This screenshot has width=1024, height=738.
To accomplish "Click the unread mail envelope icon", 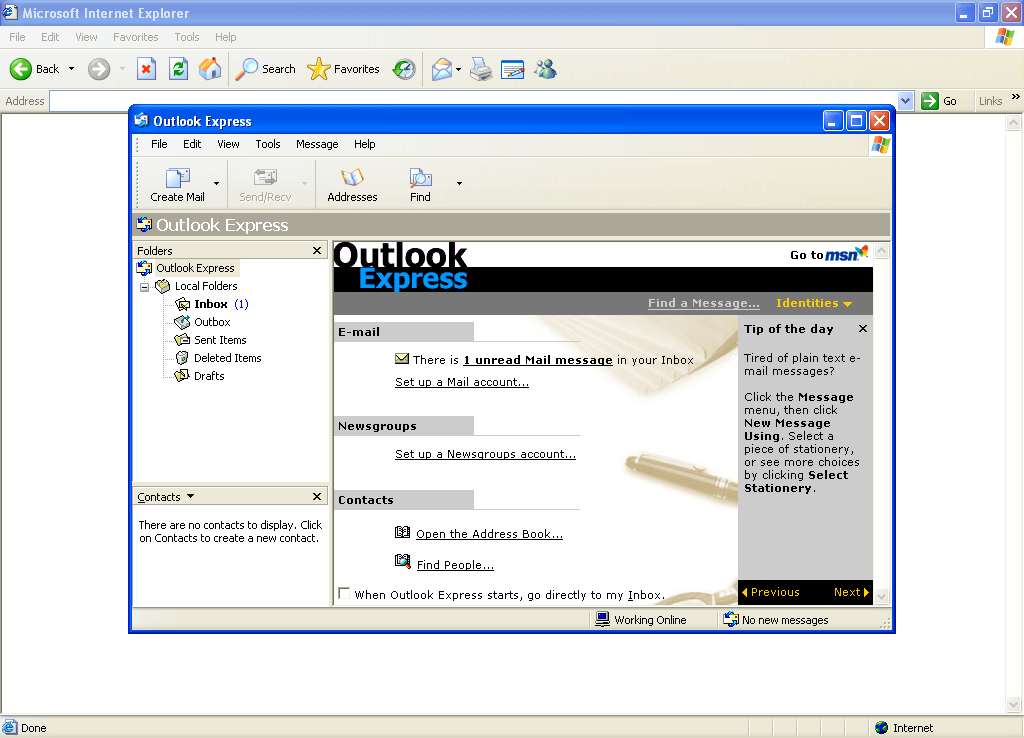I will (402, 359).
